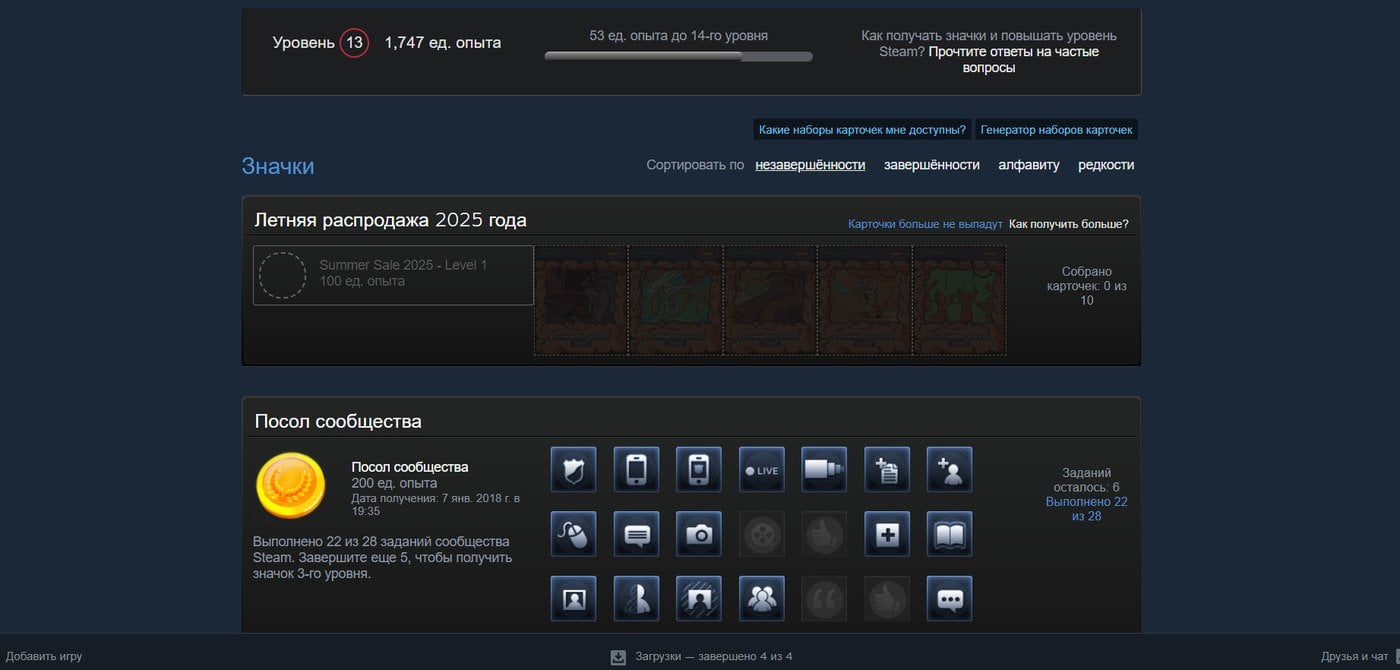This screenshot has width=1400, height=670.
Task: Open the half-shaded person silhouette icon
Action: pos(636,598)
